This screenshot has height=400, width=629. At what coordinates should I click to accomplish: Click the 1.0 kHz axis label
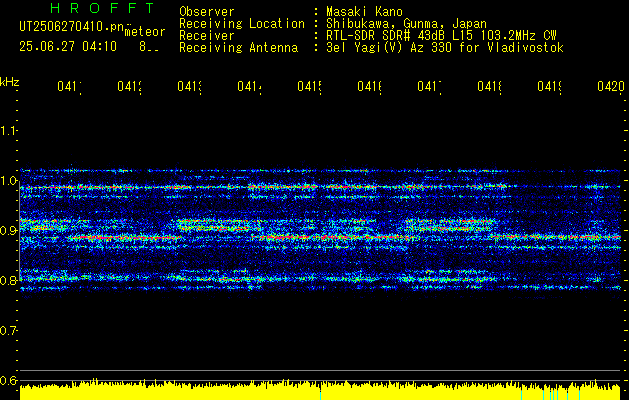tap(8, 181)
